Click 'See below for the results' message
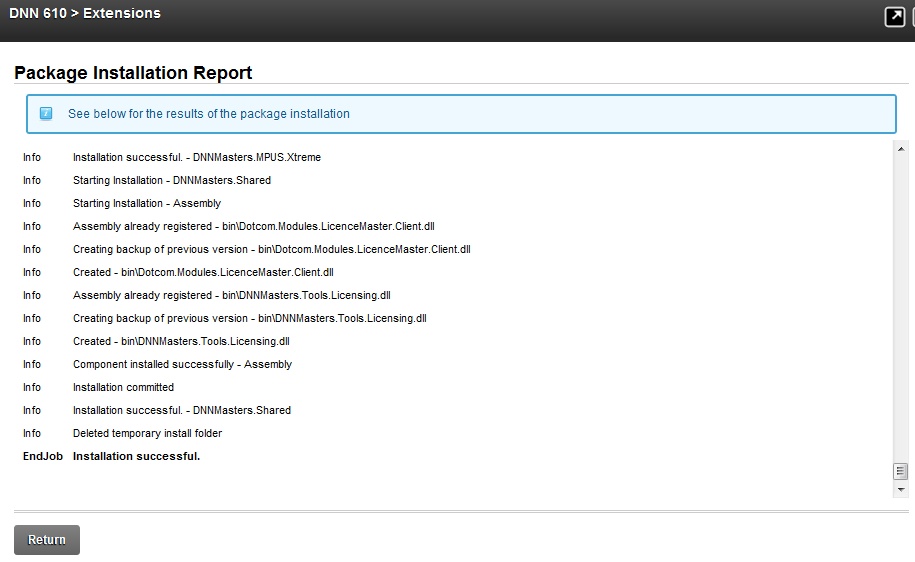Screen dimensions: 915x562 click(x=209, y=114)
